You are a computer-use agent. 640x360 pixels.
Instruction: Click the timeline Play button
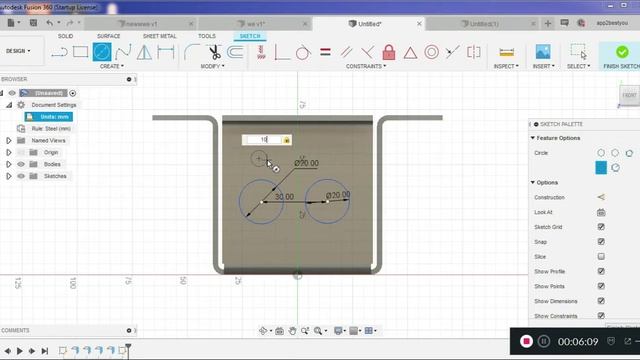tap(19, 351)
